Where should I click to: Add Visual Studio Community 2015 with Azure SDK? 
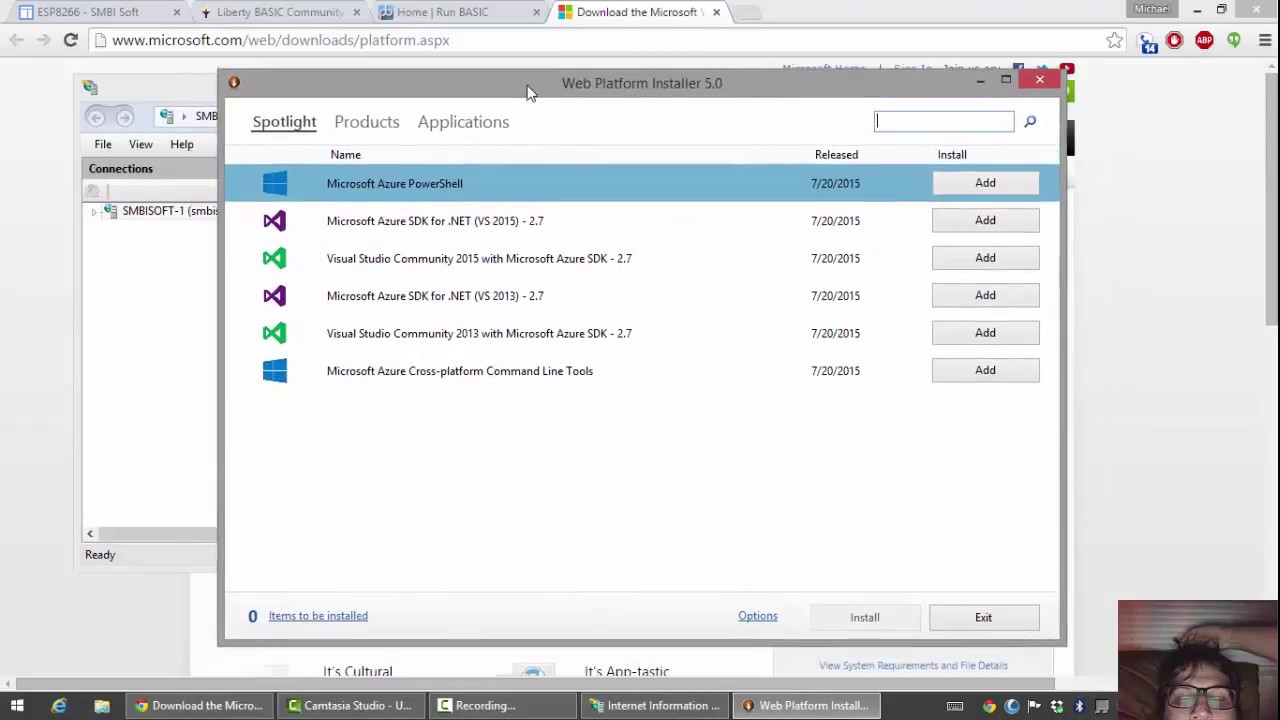click(985, 258)
